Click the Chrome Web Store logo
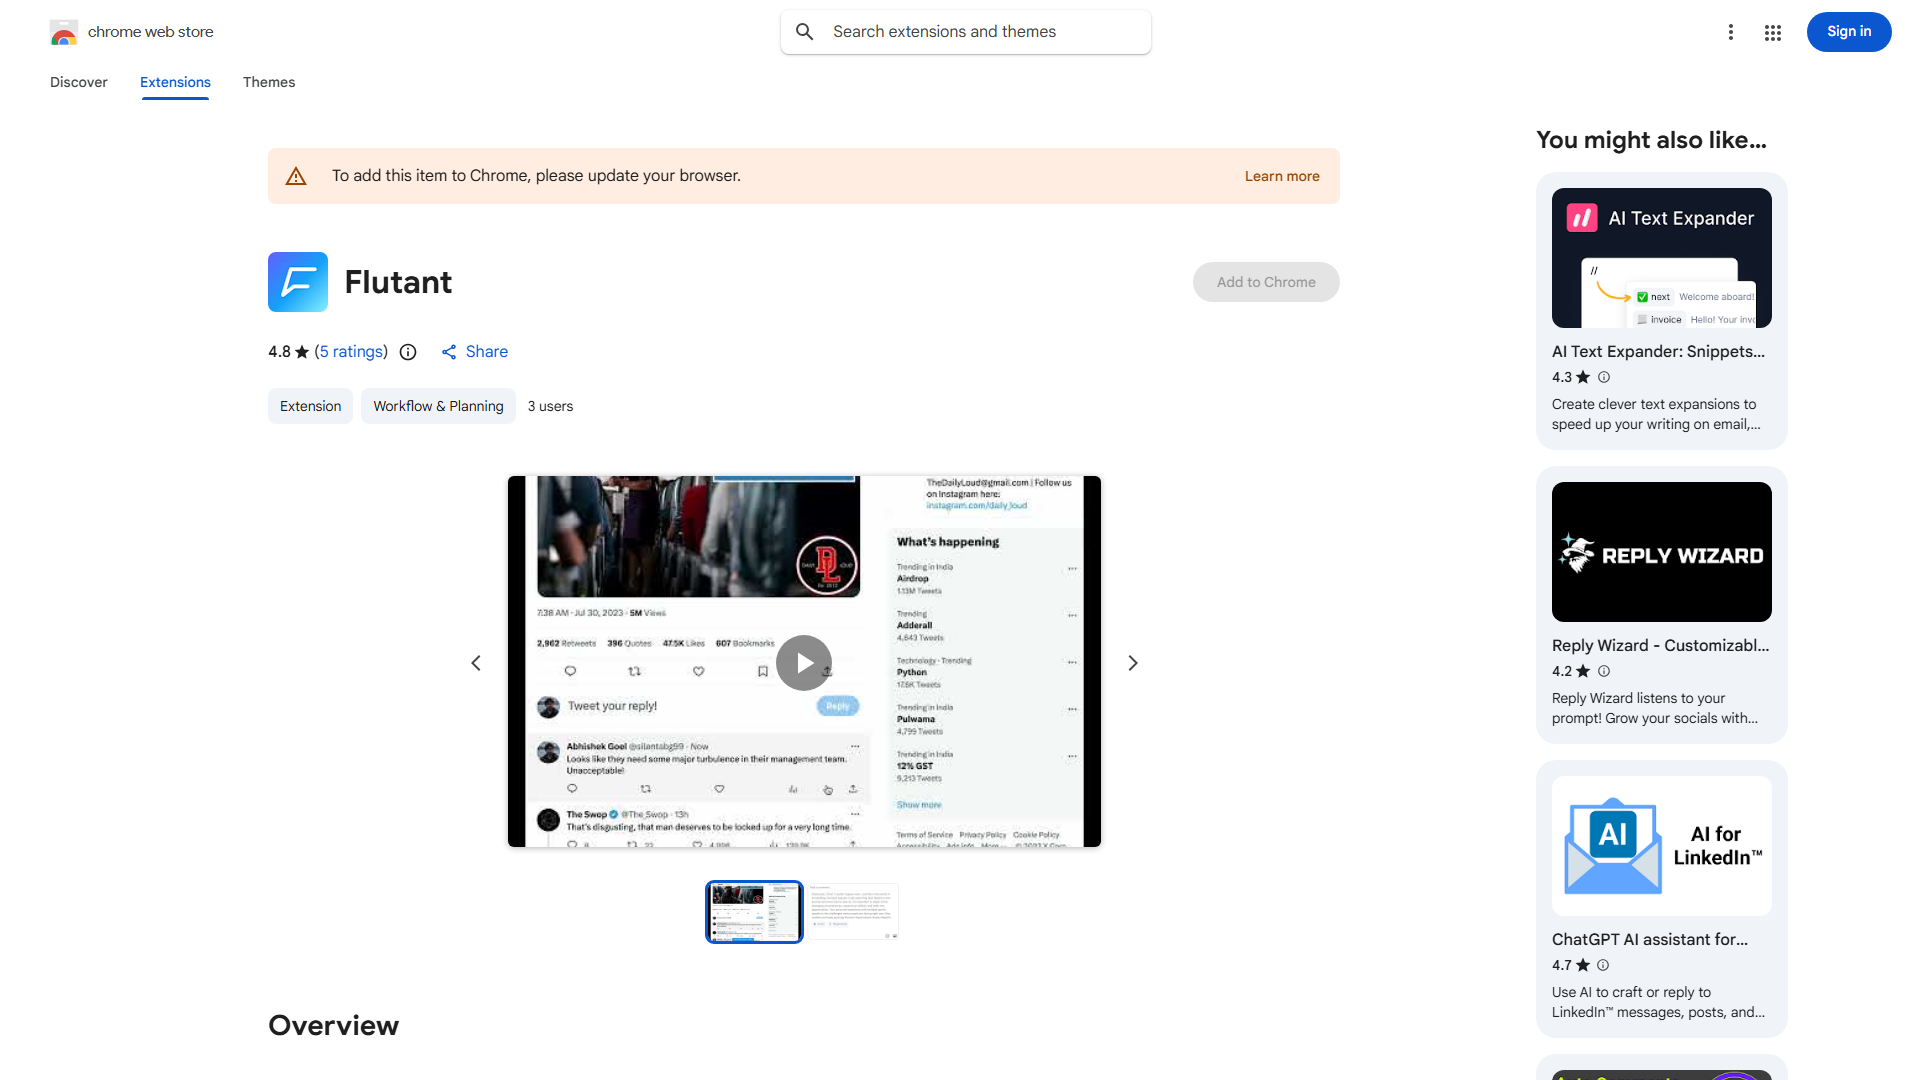1920x1080 pixels. pyautogui.click(x=63, y=32)
